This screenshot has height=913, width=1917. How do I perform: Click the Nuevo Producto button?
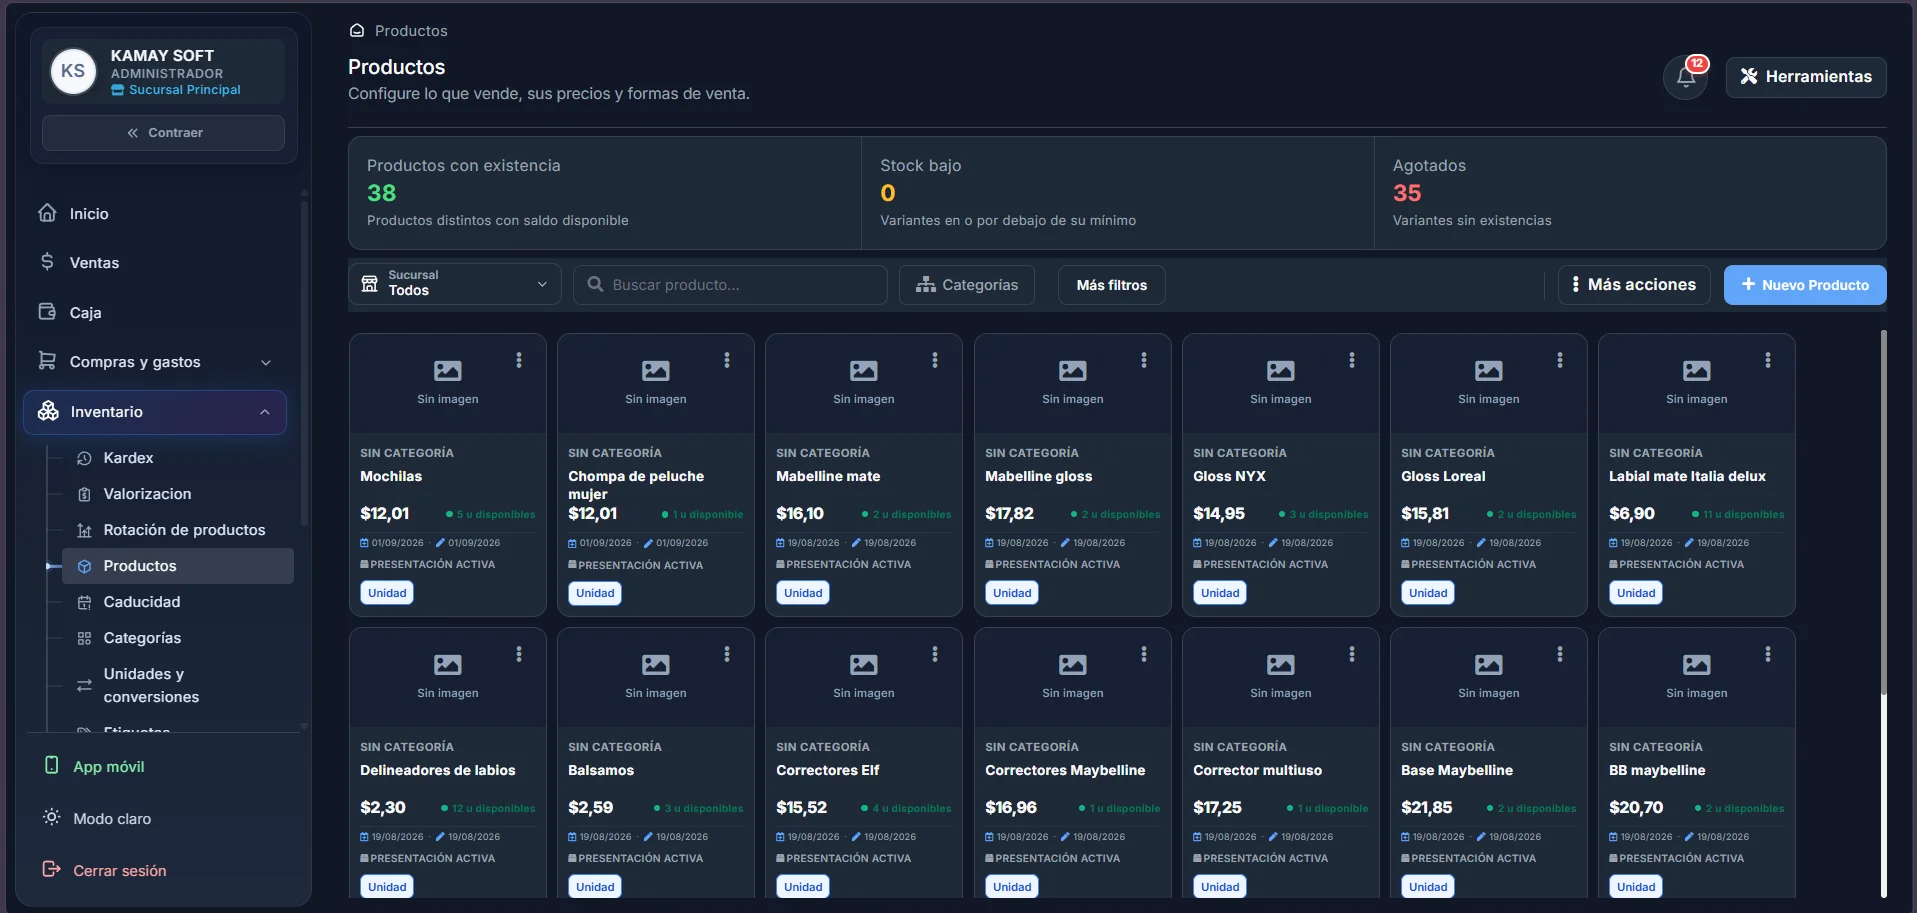(x=1805, y=285)
